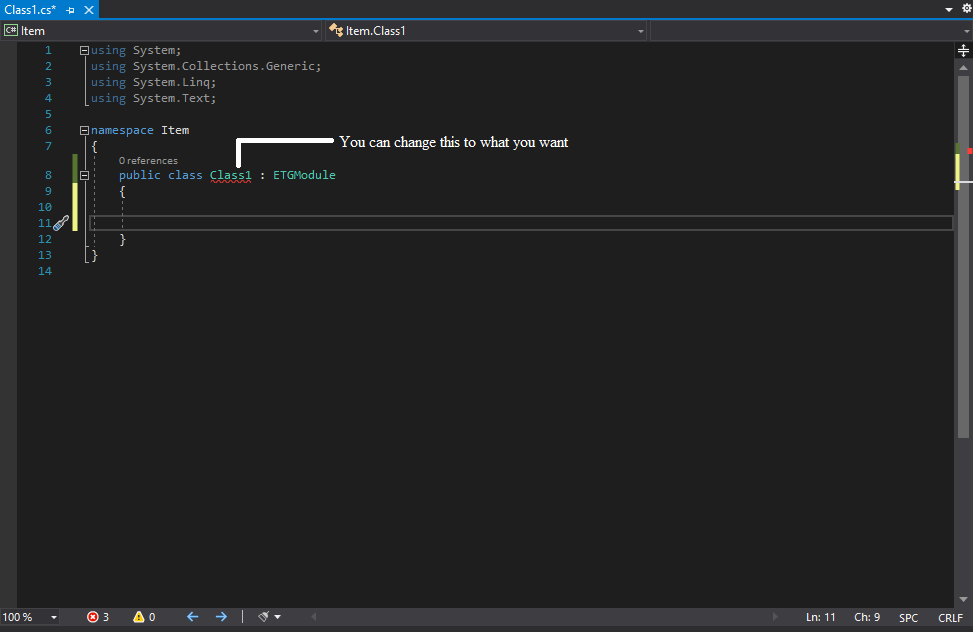Click the ETGModule base class
This screenshot has width=973, height=632.
tap(304, 175)
